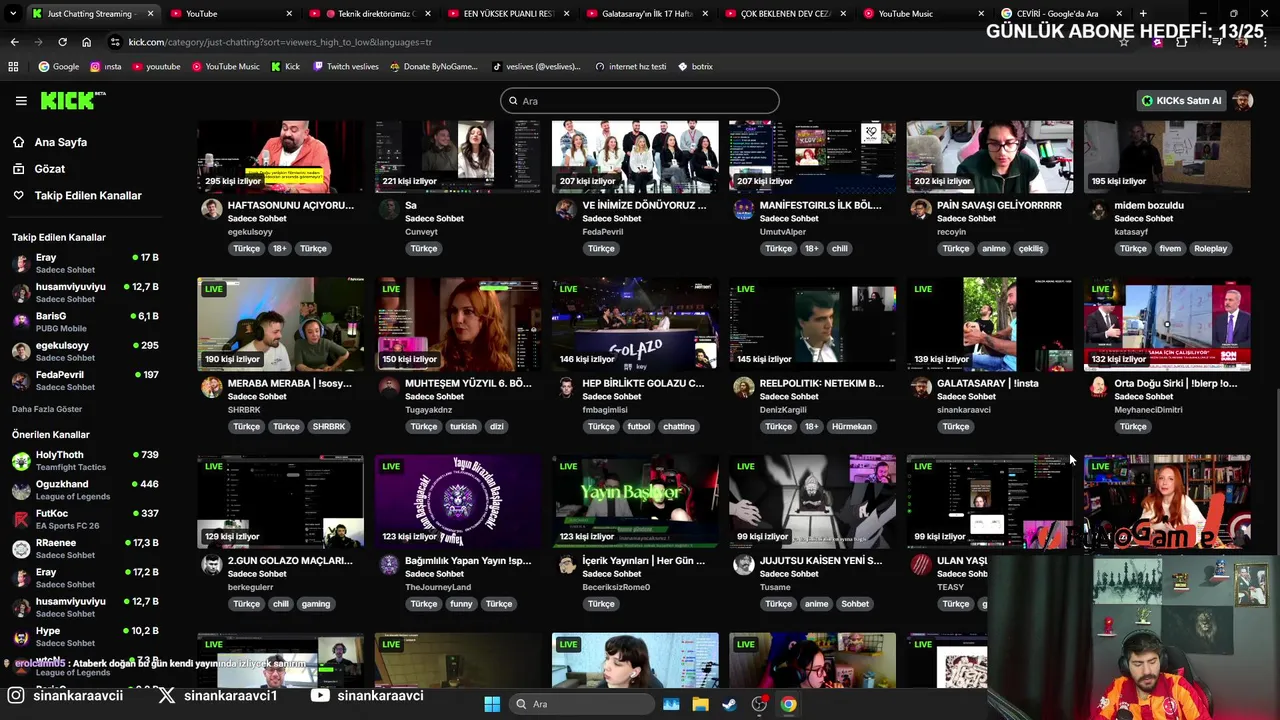Open the internet hız testi bookmark
The height and width of the screenshot is (720, 1280).
630,66
